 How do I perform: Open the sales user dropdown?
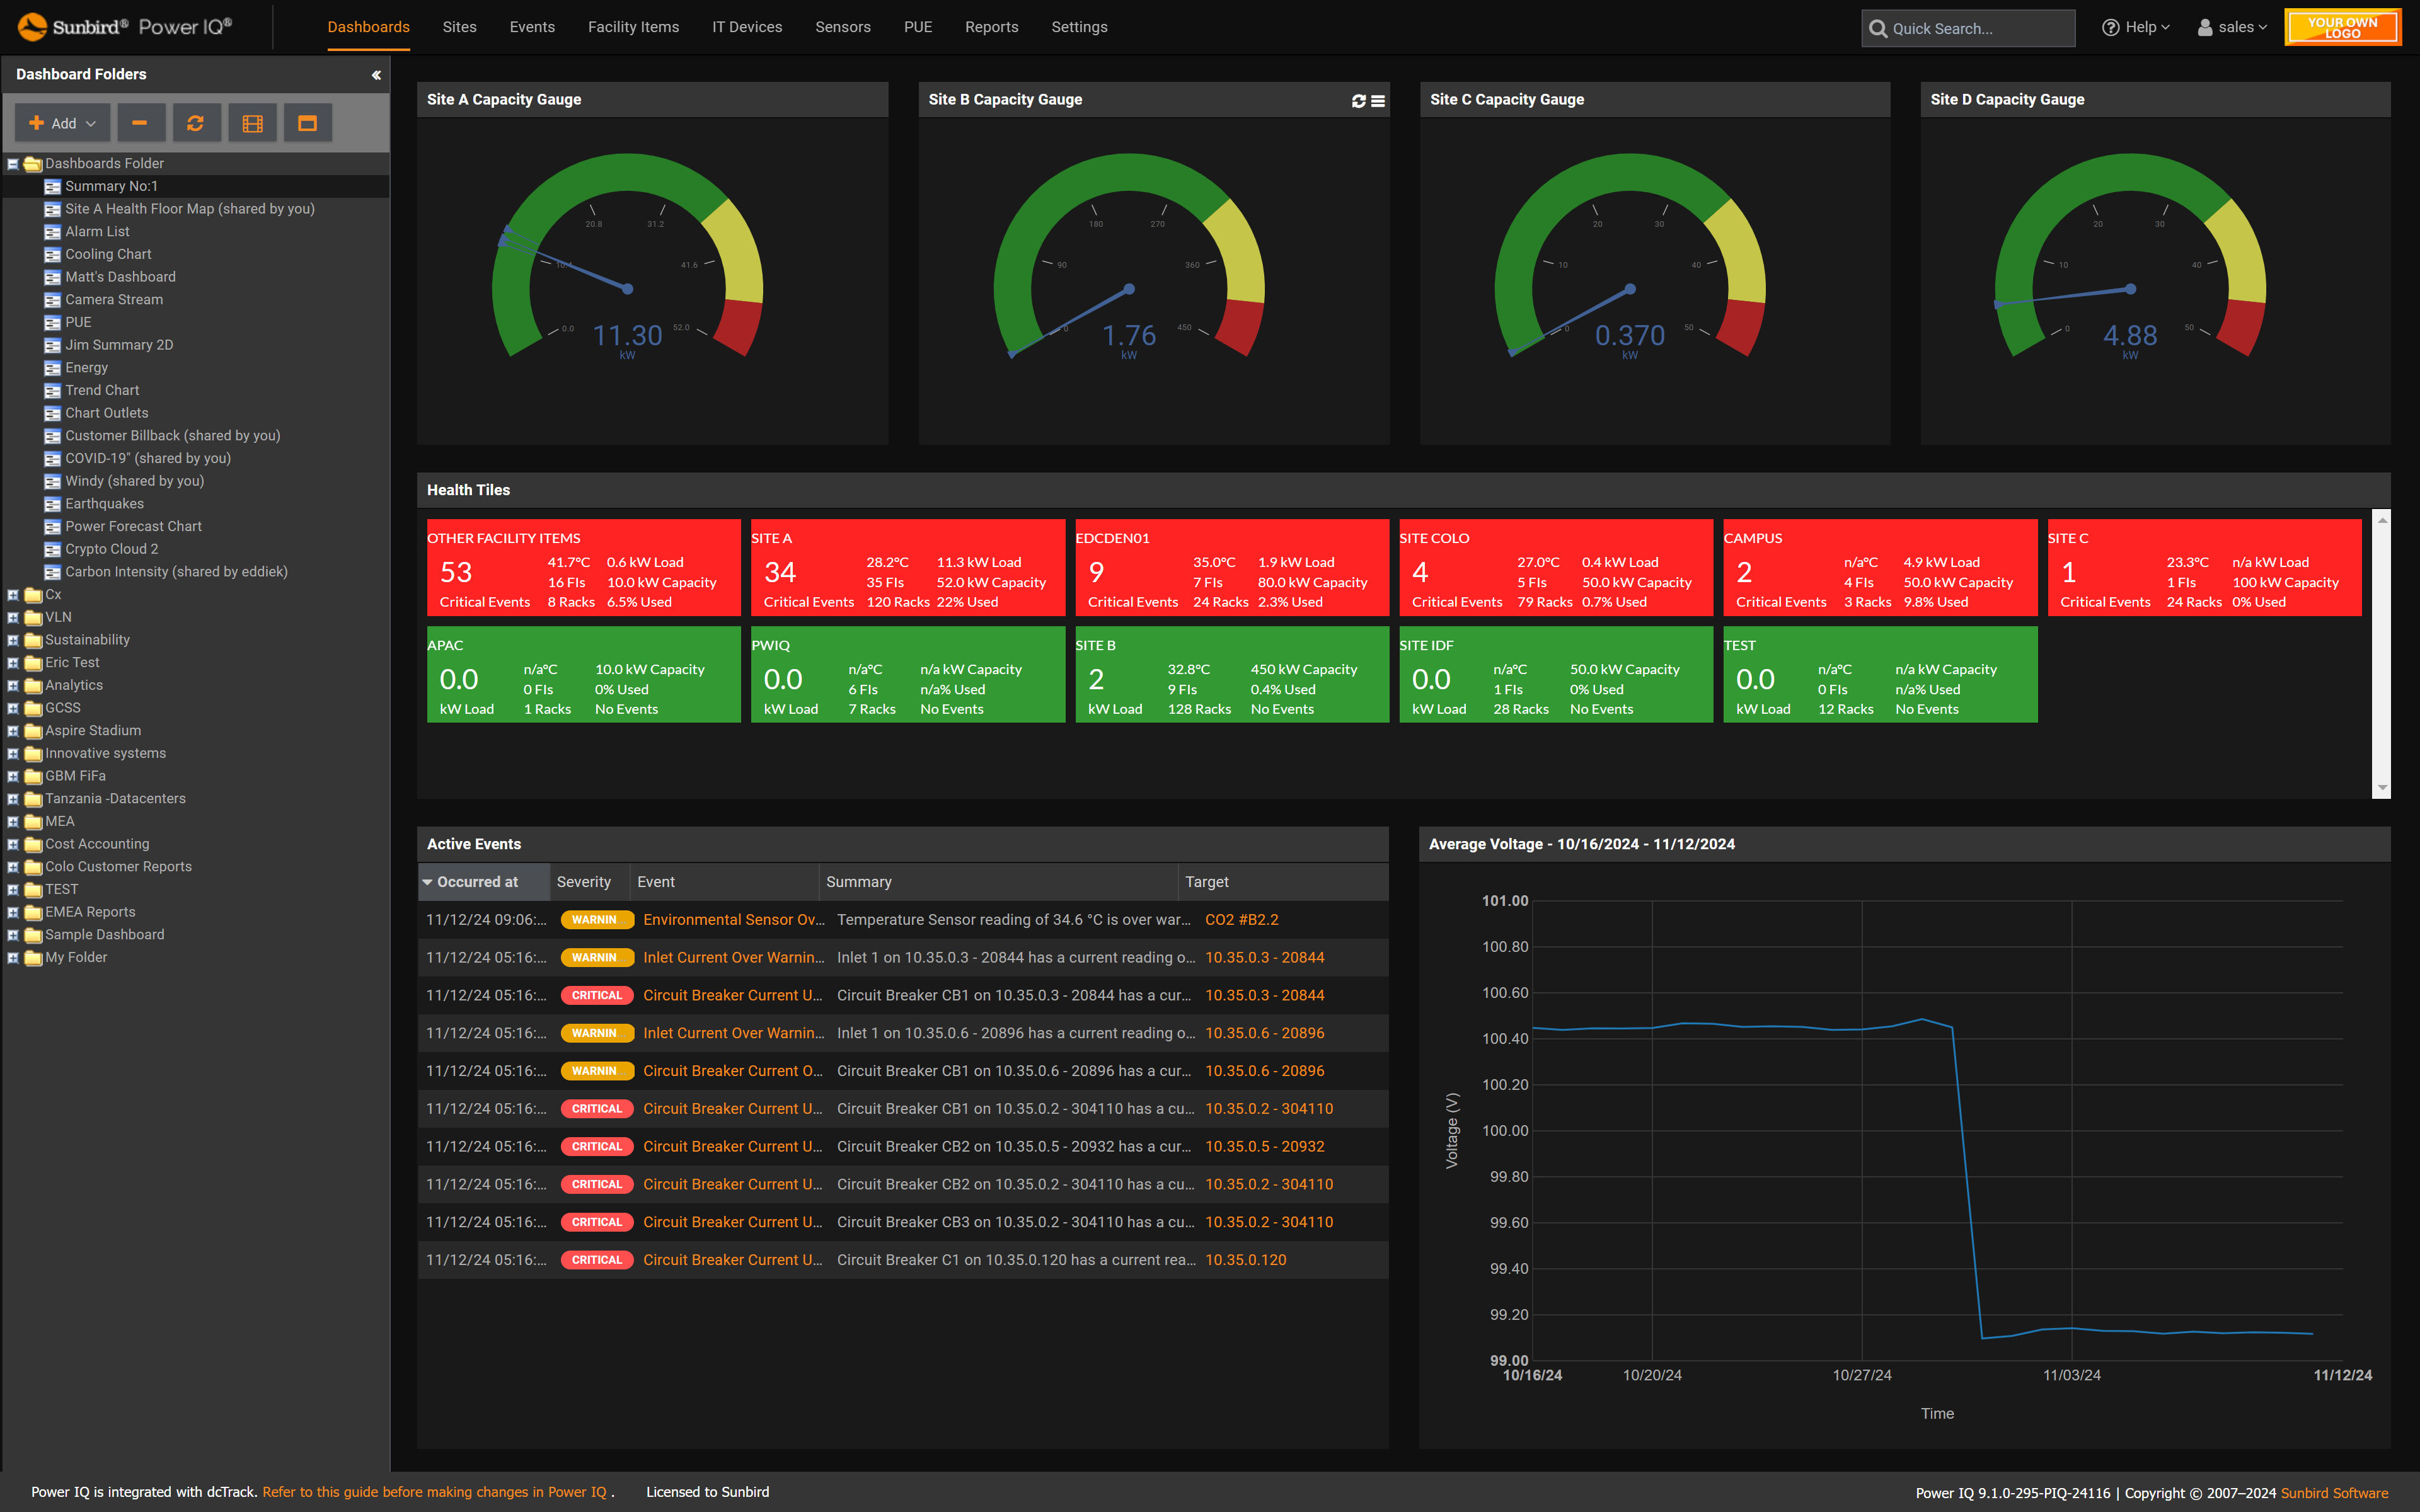2232,27
